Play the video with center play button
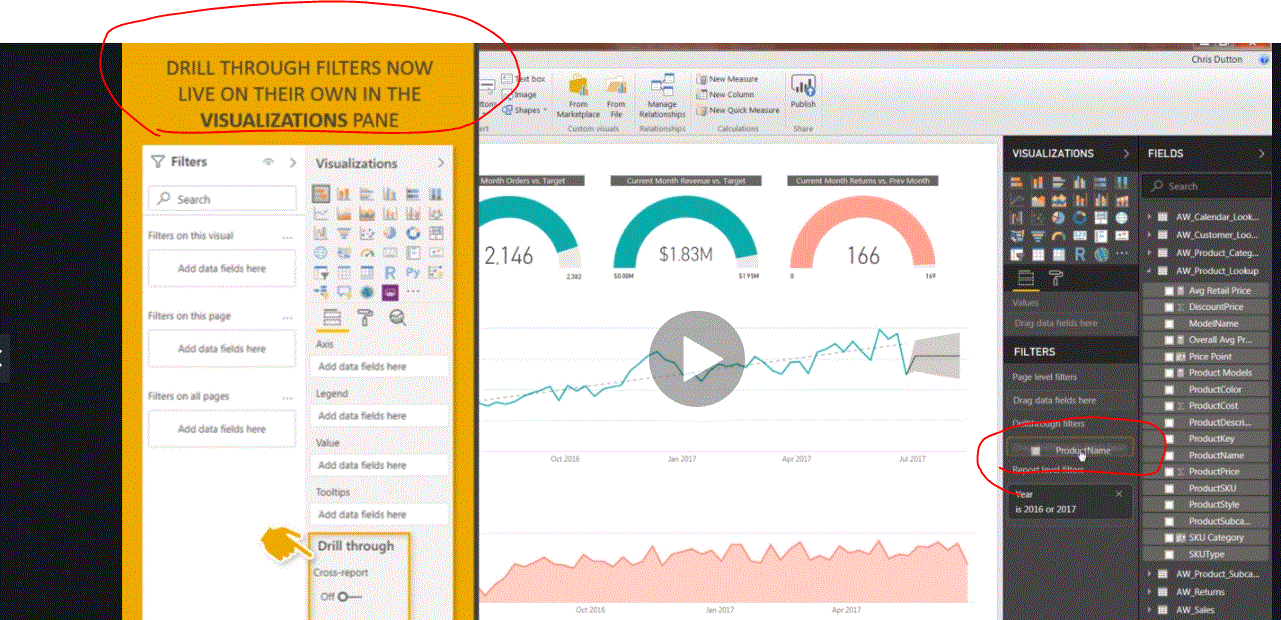This screenshot has height=620, width=1281. [x=698, y=358]
